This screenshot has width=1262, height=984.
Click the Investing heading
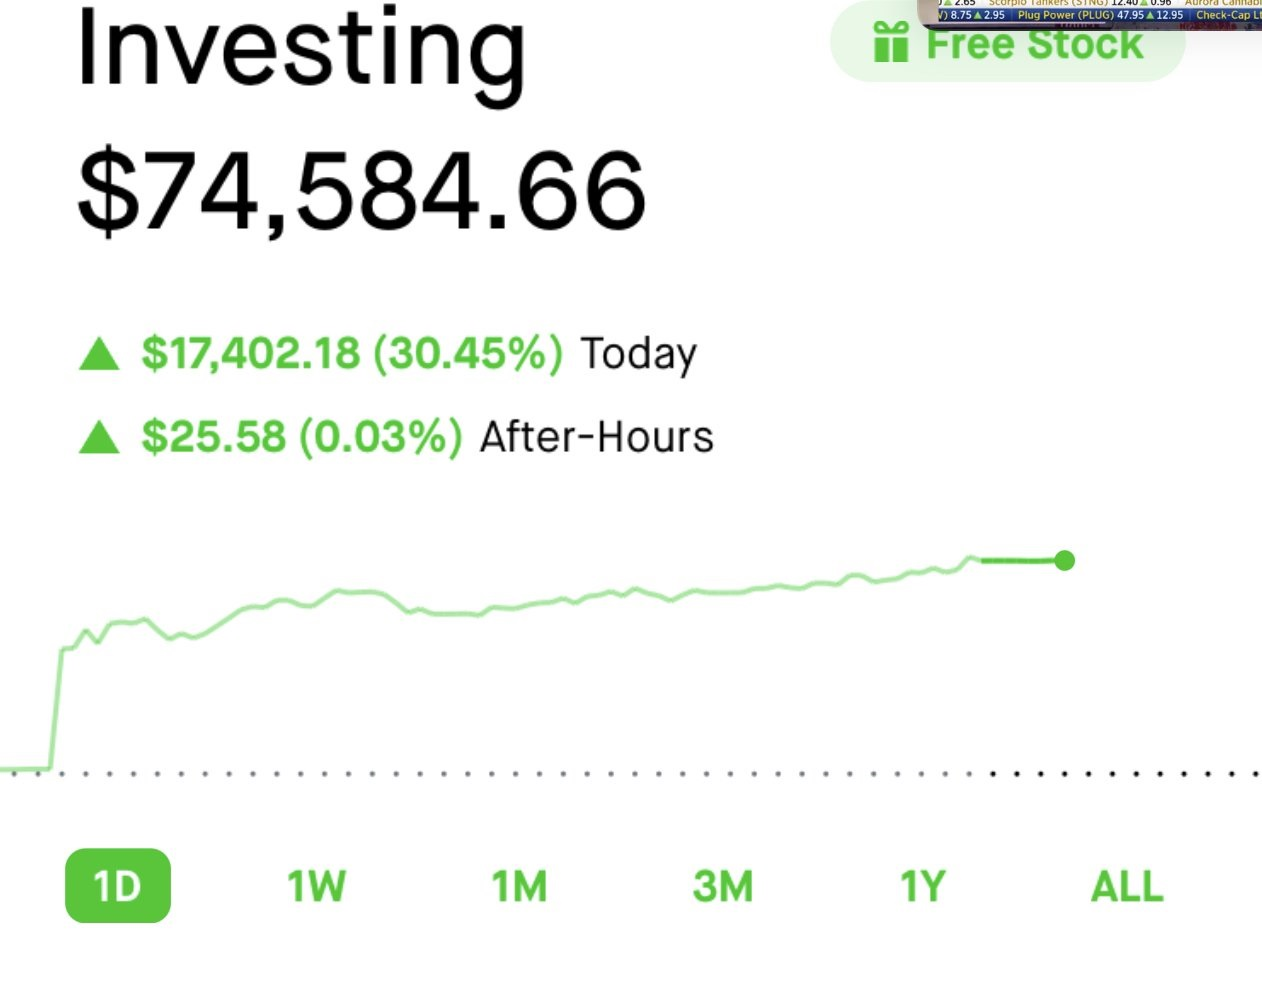300,50
